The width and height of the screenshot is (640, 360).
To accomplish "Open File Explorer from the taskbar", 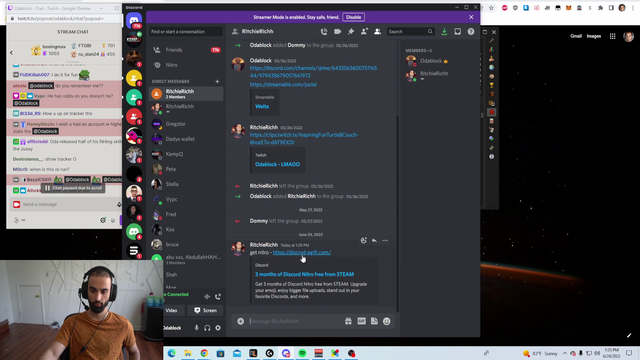I will pyautogui.click(x=188, y=353).
